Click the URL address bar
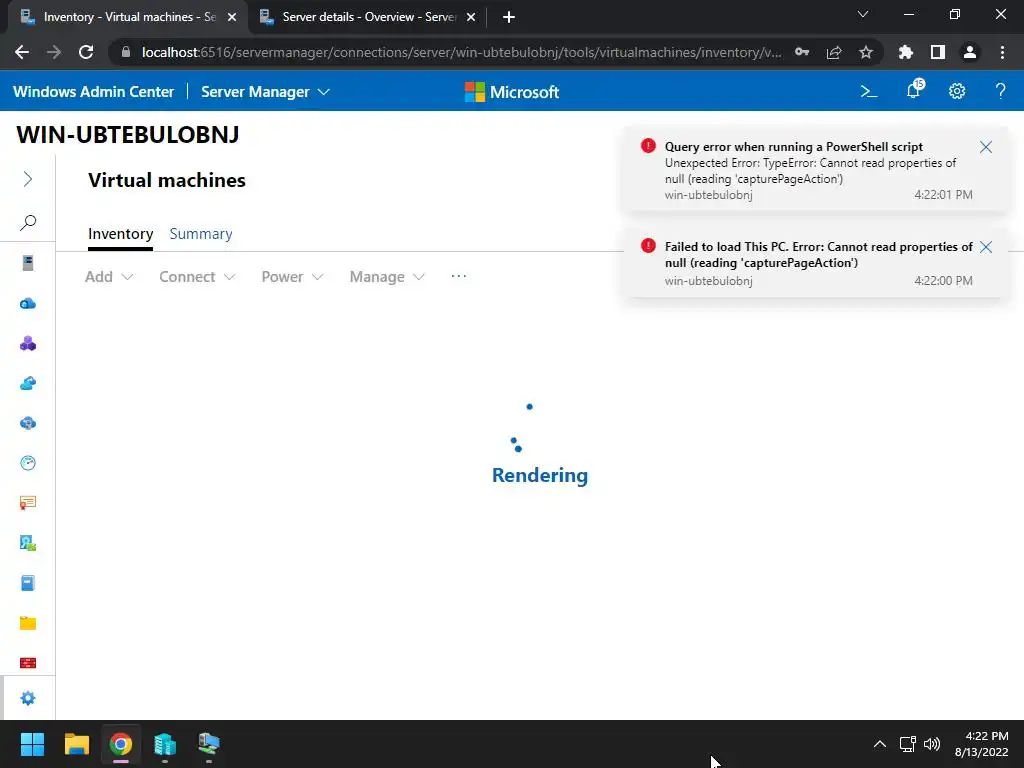This screenshot has width=1024, height=768. pos(461,52)
